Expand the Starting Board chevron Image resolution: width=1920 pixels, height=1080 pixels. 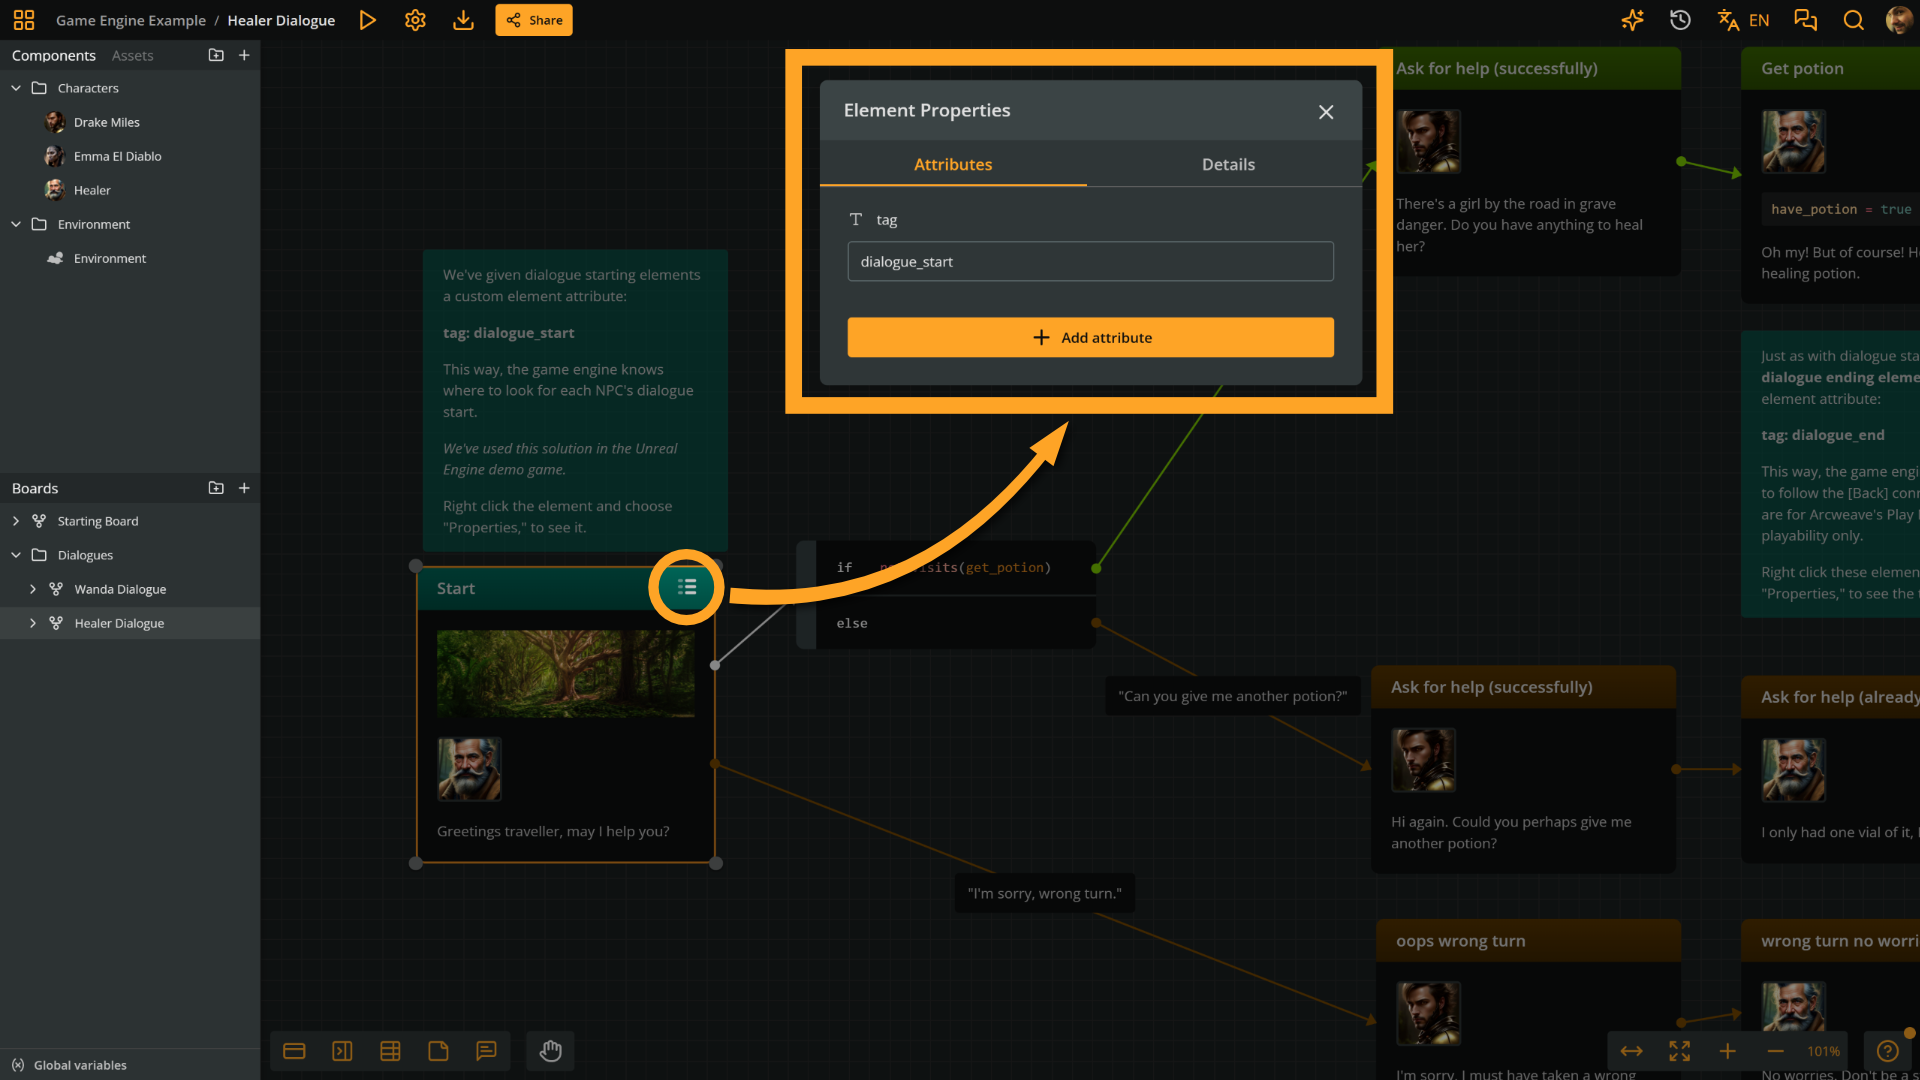[x=16, y=521]
